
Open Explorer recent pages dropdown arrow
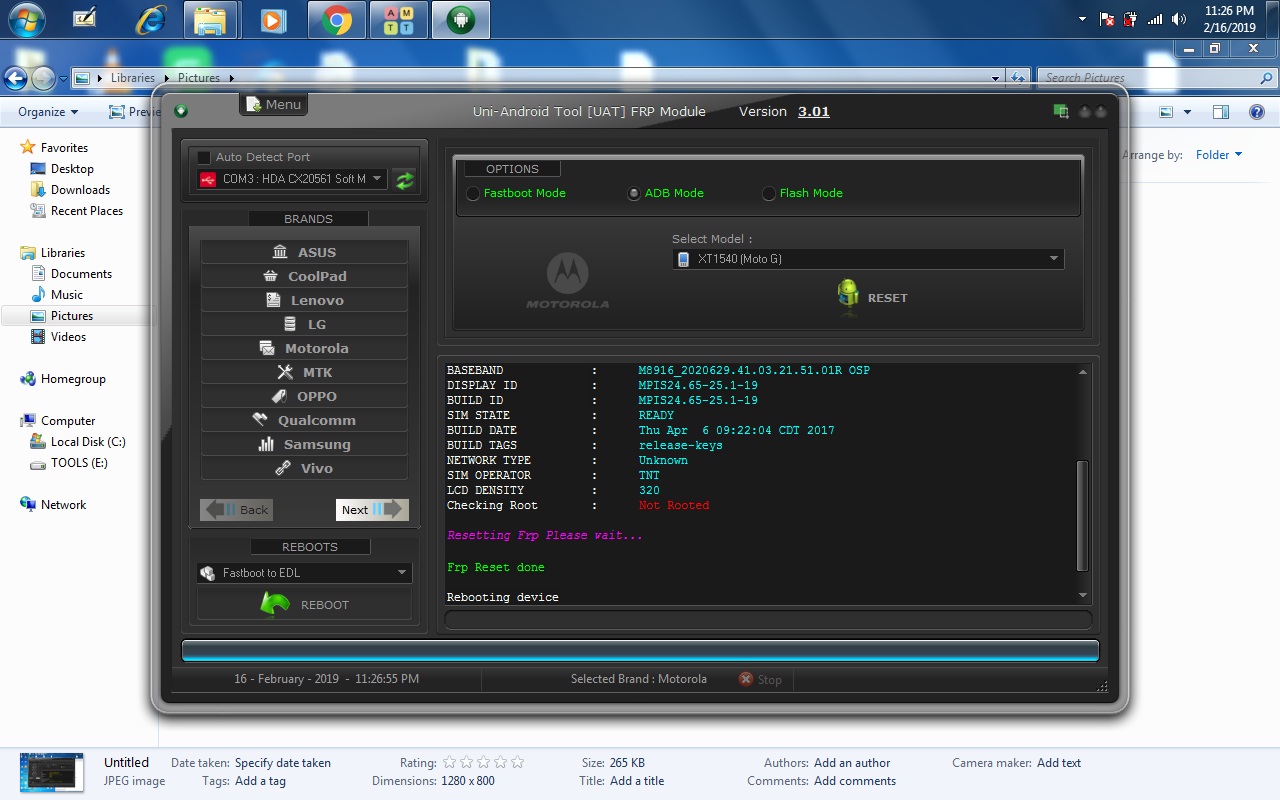[63, 78]
